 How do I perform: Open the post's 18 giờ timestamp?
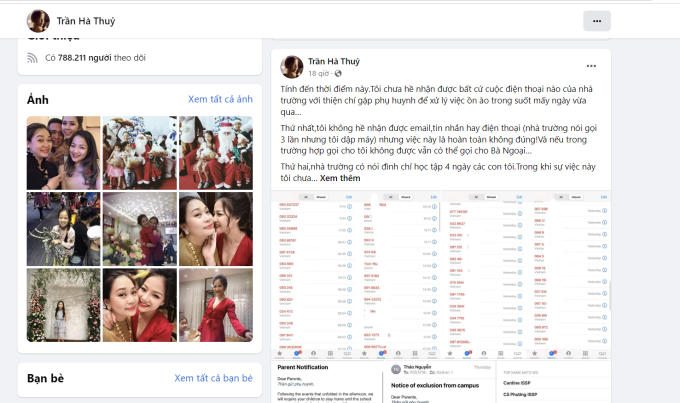pyautogui.click(x=318, y=74)
